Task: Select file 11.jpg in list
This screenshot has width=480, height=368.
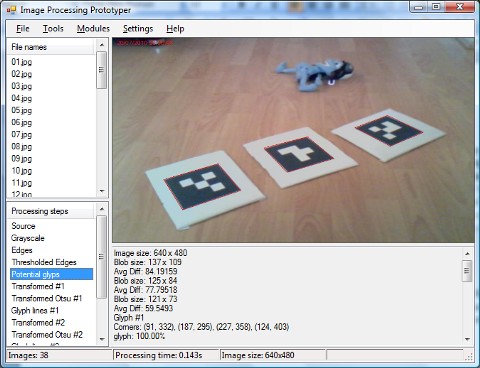Action: point(22,183)
